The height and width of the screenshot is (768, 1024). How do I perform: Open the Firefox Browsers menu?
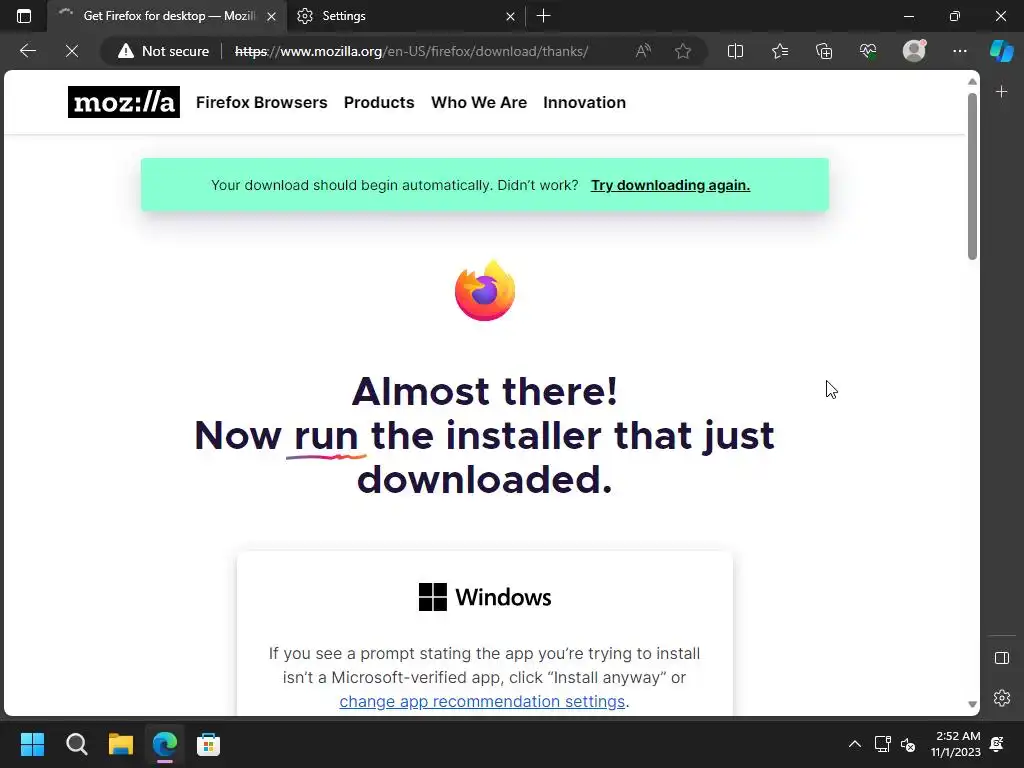click(261, 103)
